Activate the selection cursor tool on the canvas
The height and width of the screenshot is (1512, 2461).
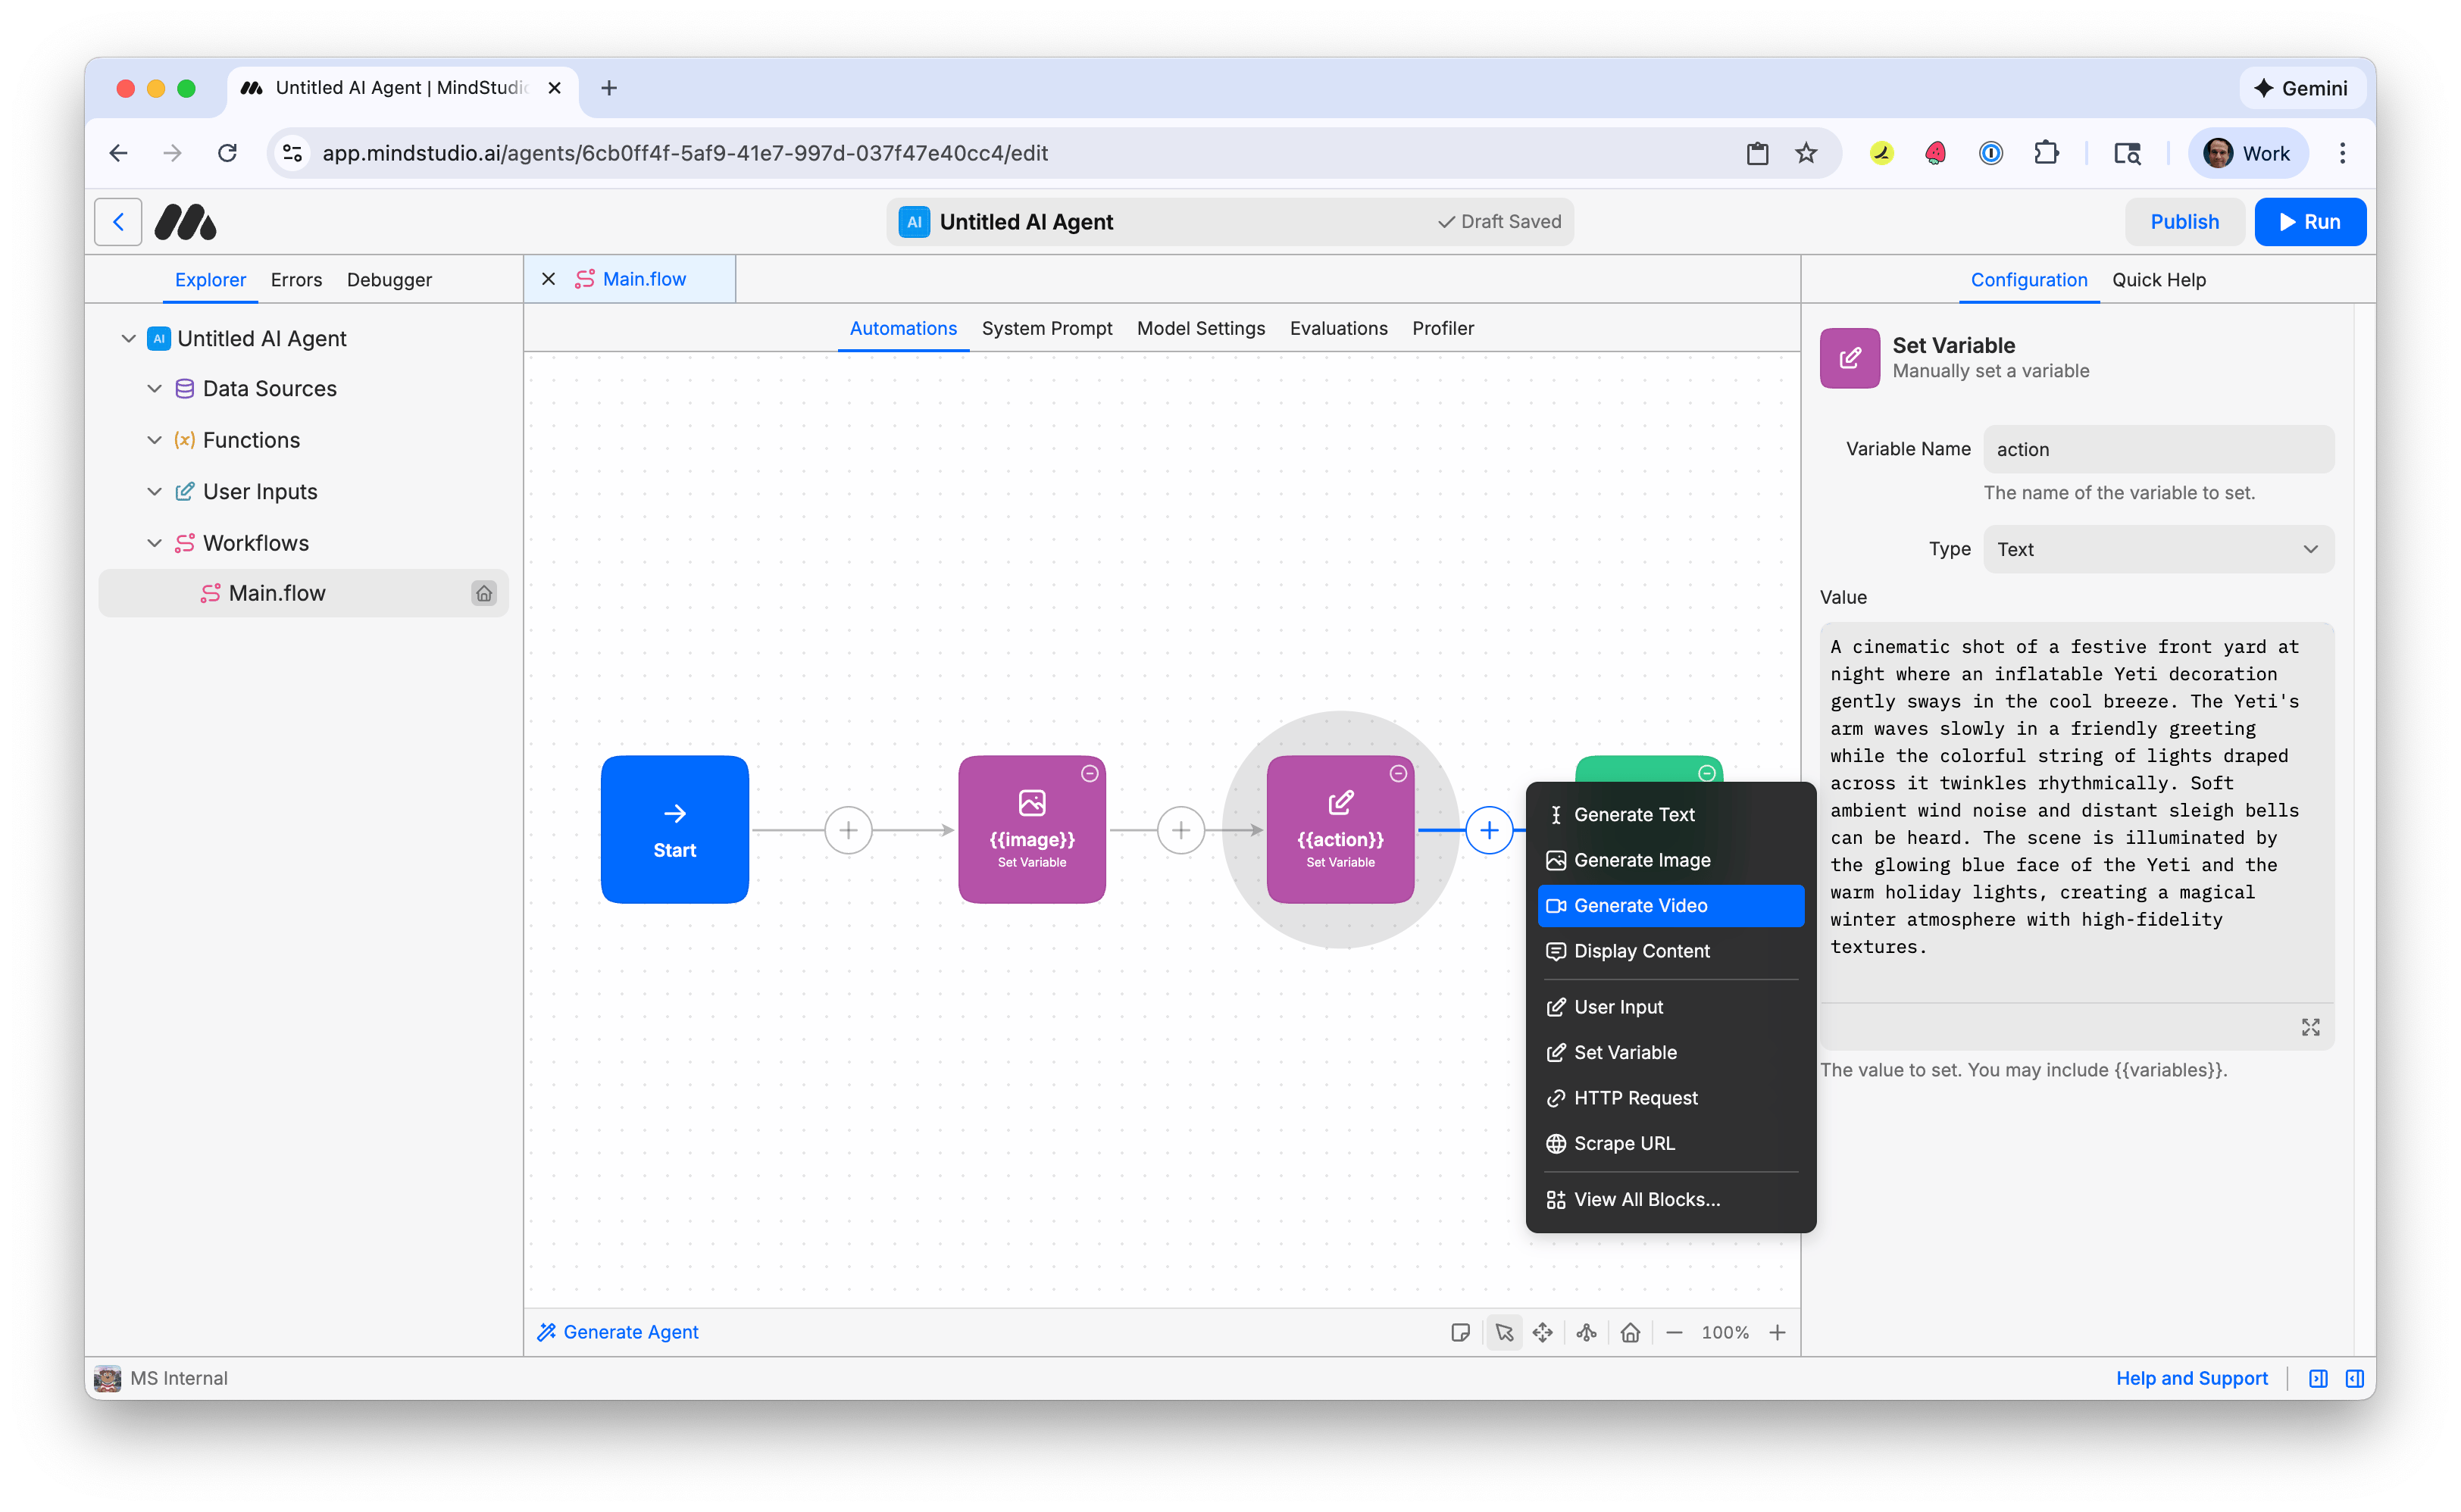point(1504,1332)
